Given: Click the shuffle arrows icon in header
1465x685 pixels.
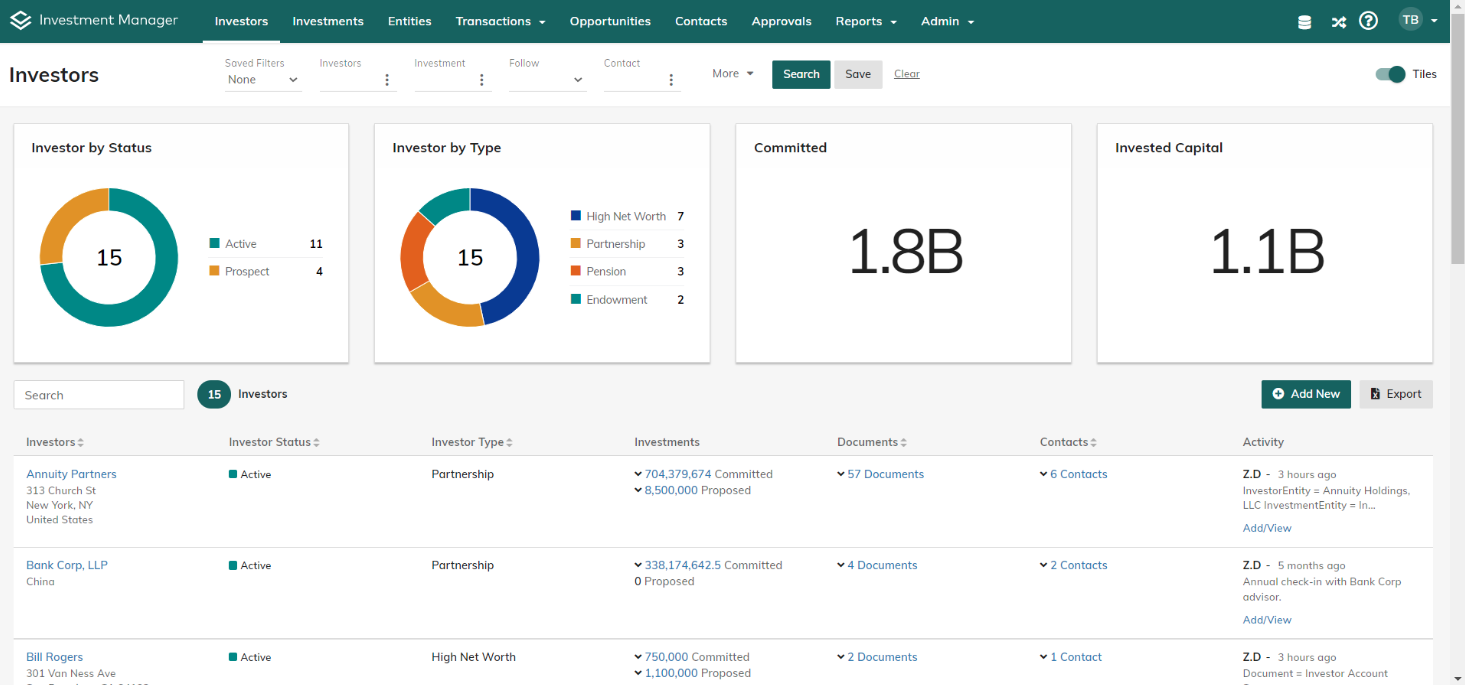Looking at the screenshot, I should point(1338,22).
